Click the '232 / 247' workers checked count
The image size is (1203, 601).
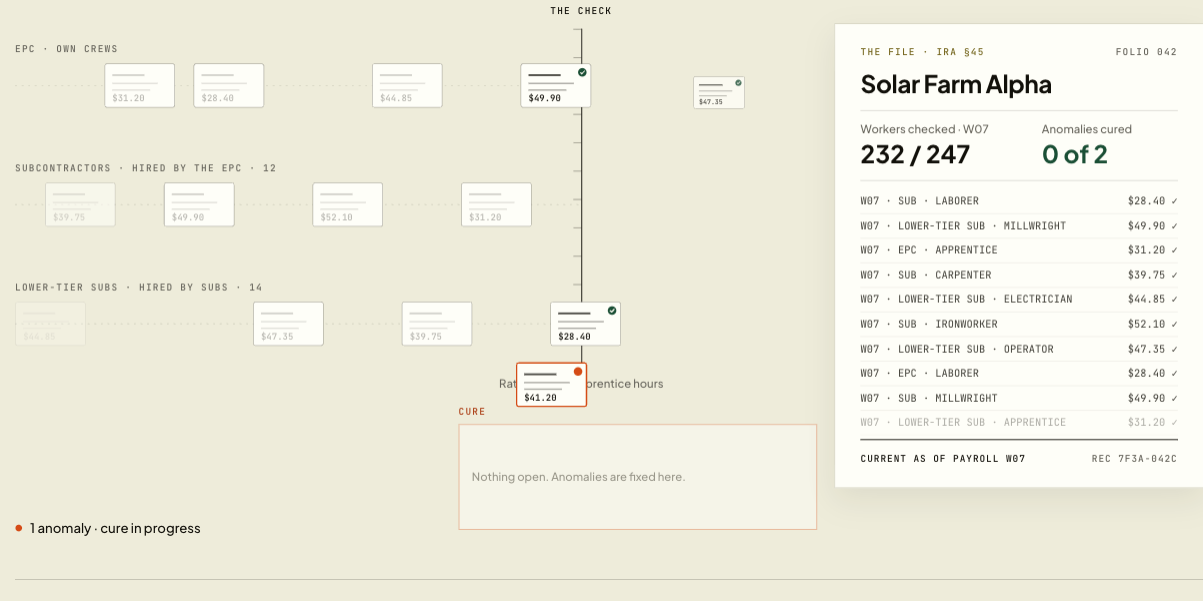[x=915, y=154]
